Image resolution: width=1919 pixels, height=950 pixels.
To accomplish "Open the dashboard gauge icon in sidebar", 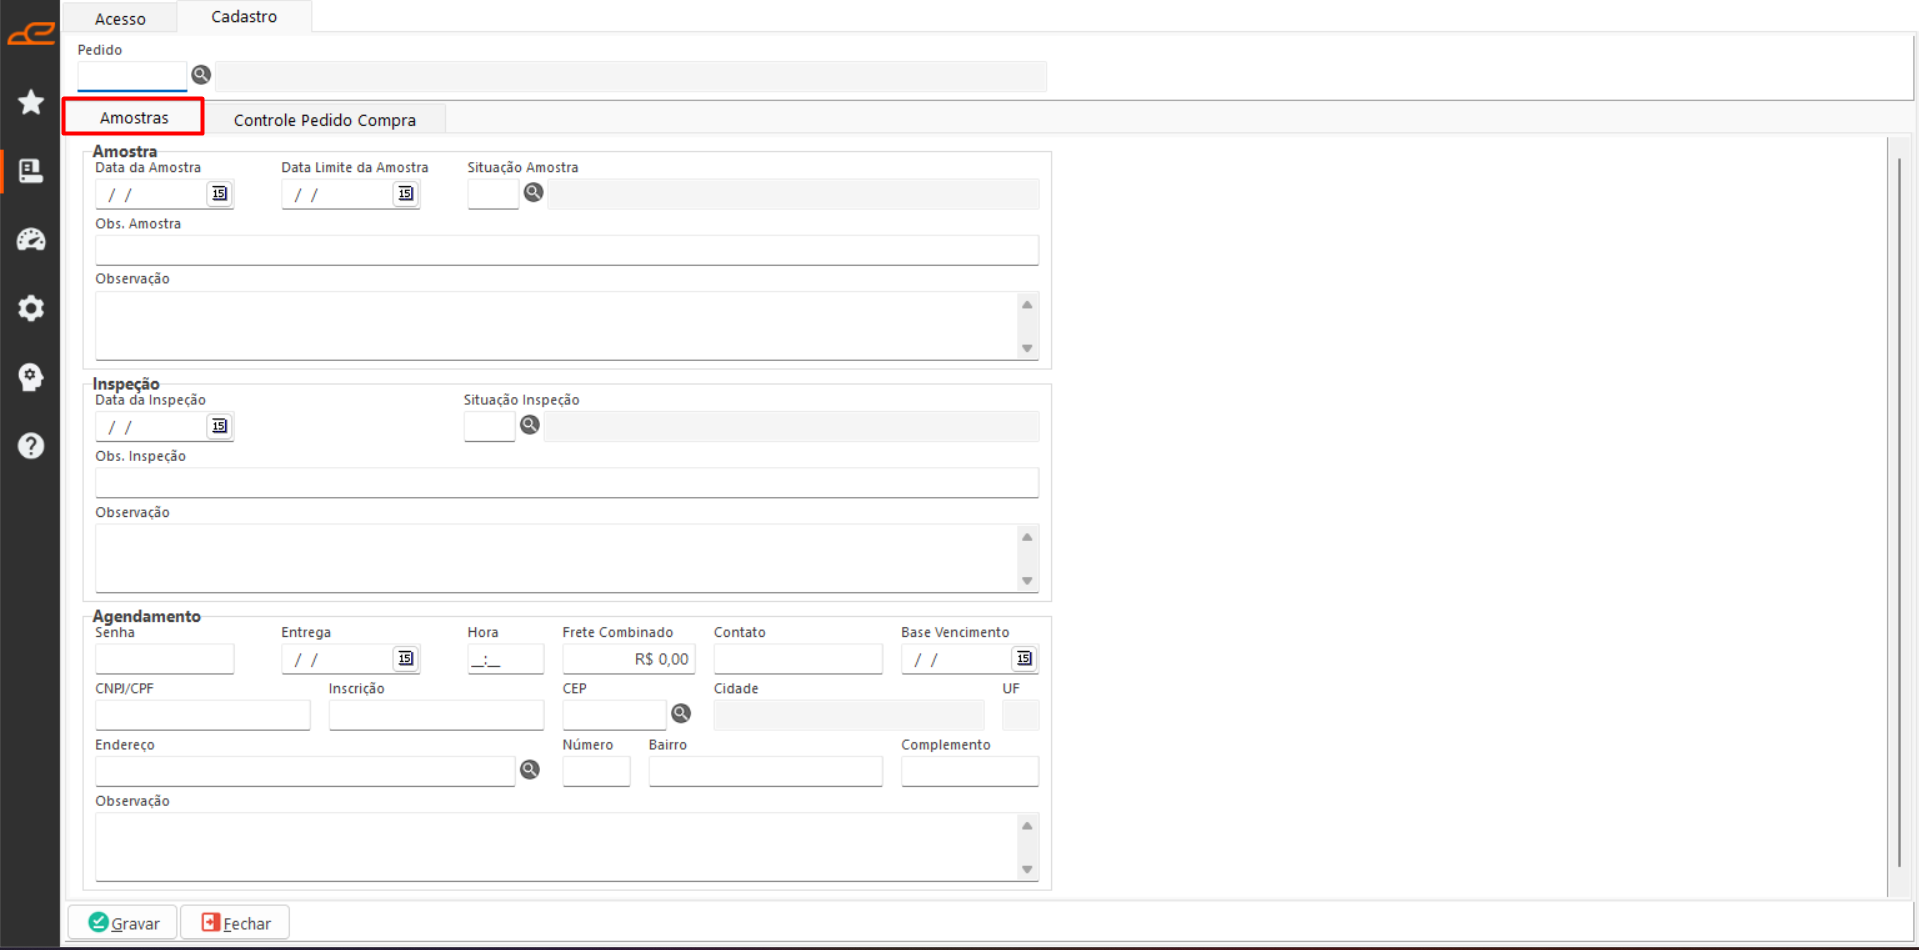I will pyautogui.click(x=31, y=240).
